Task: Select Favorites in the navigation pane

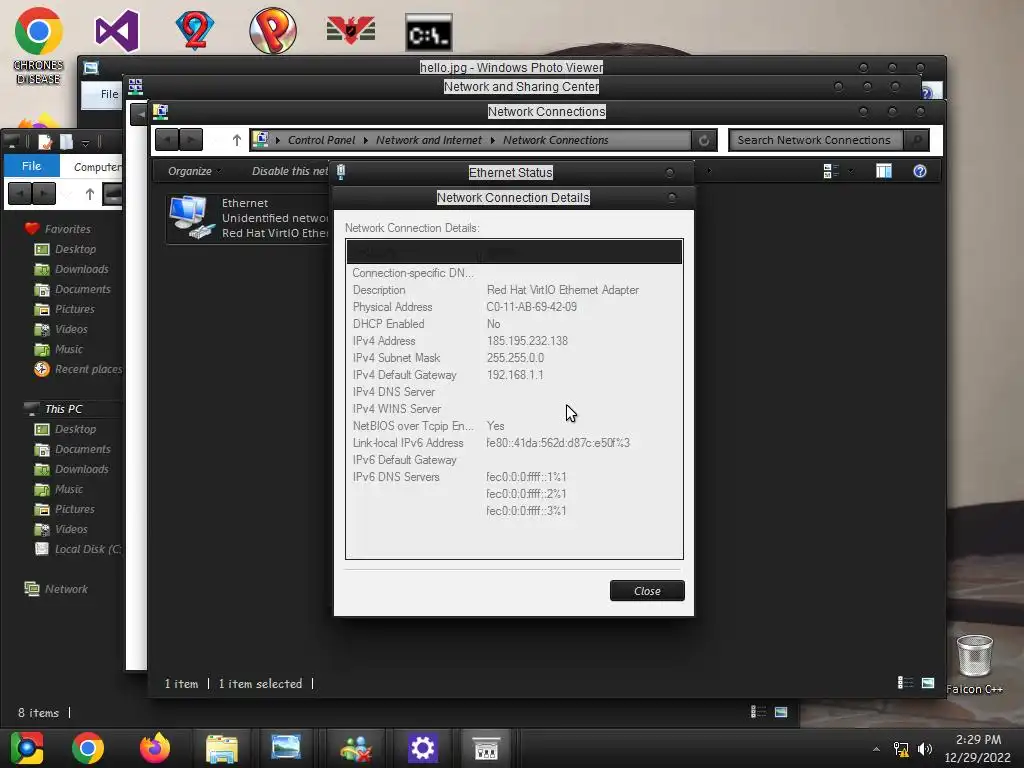Action: tap(67, 229)
